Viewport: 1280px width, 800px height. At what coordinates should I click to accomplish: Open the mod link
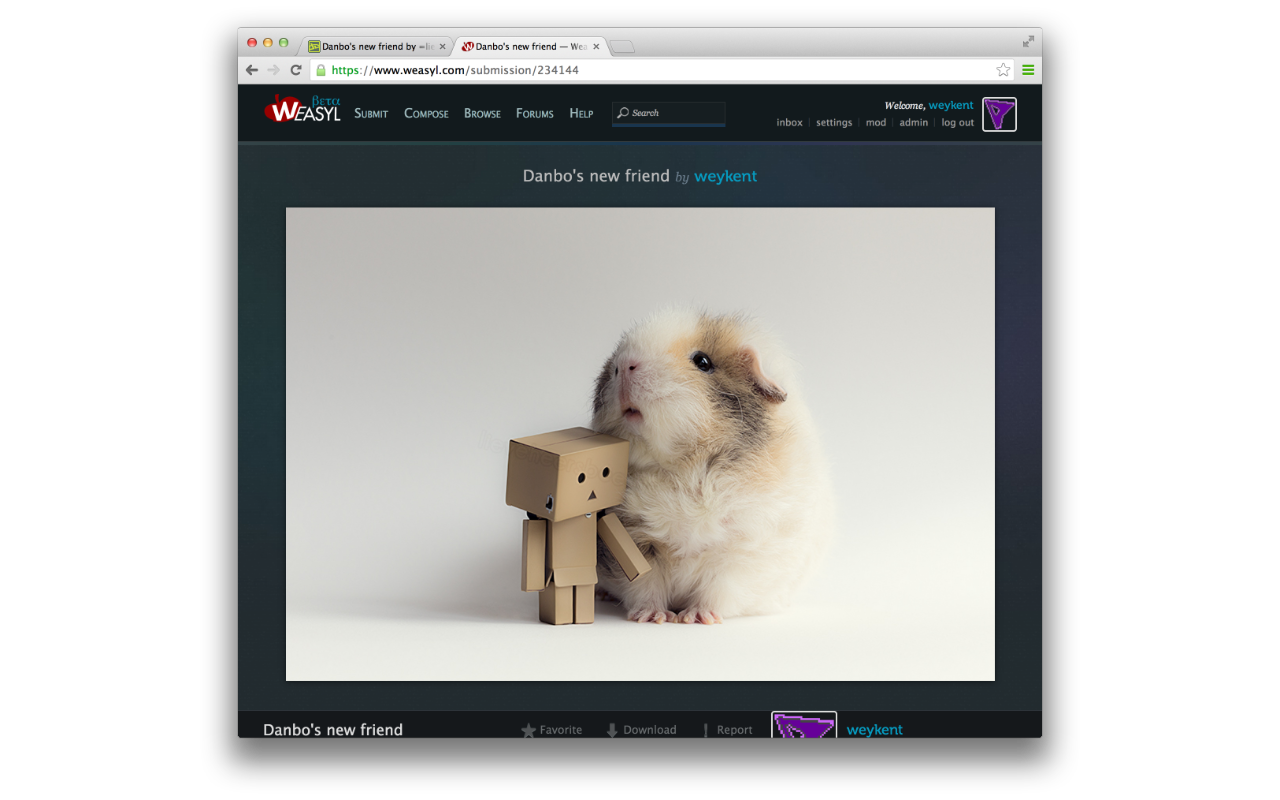point(876,123)
